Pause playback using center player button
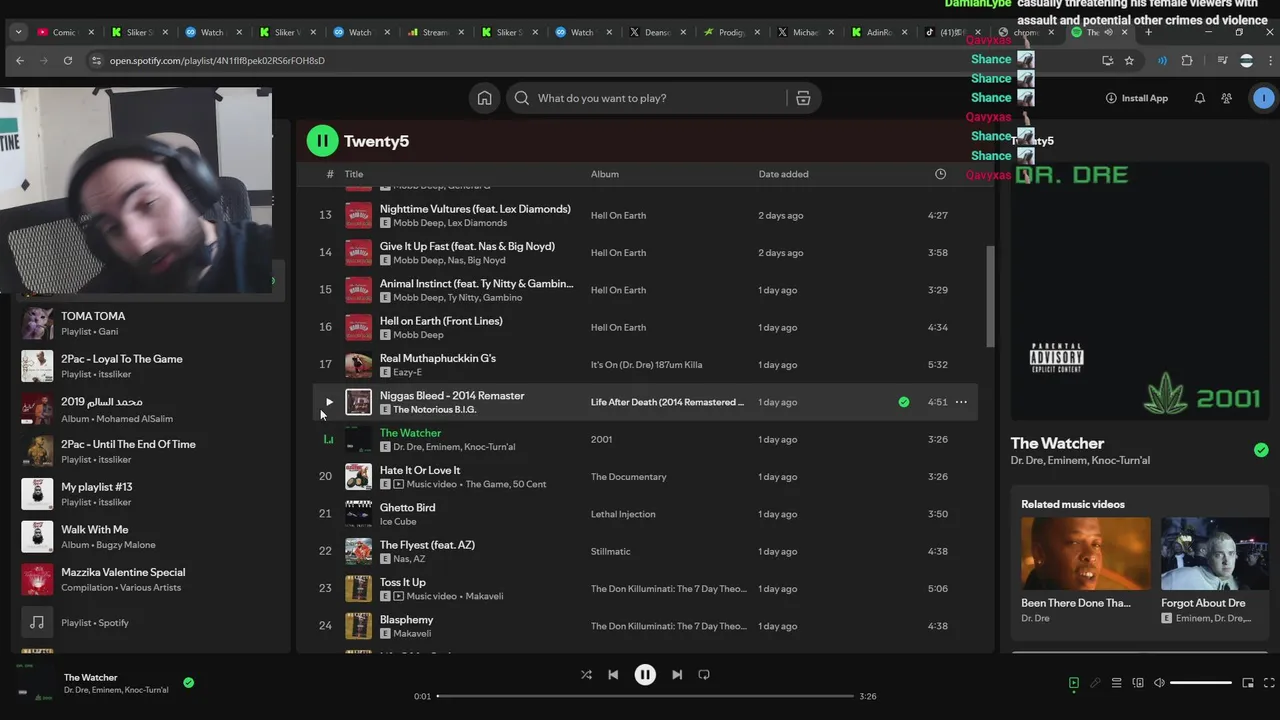The image size is (1280, 720). (x=645, y=675)
